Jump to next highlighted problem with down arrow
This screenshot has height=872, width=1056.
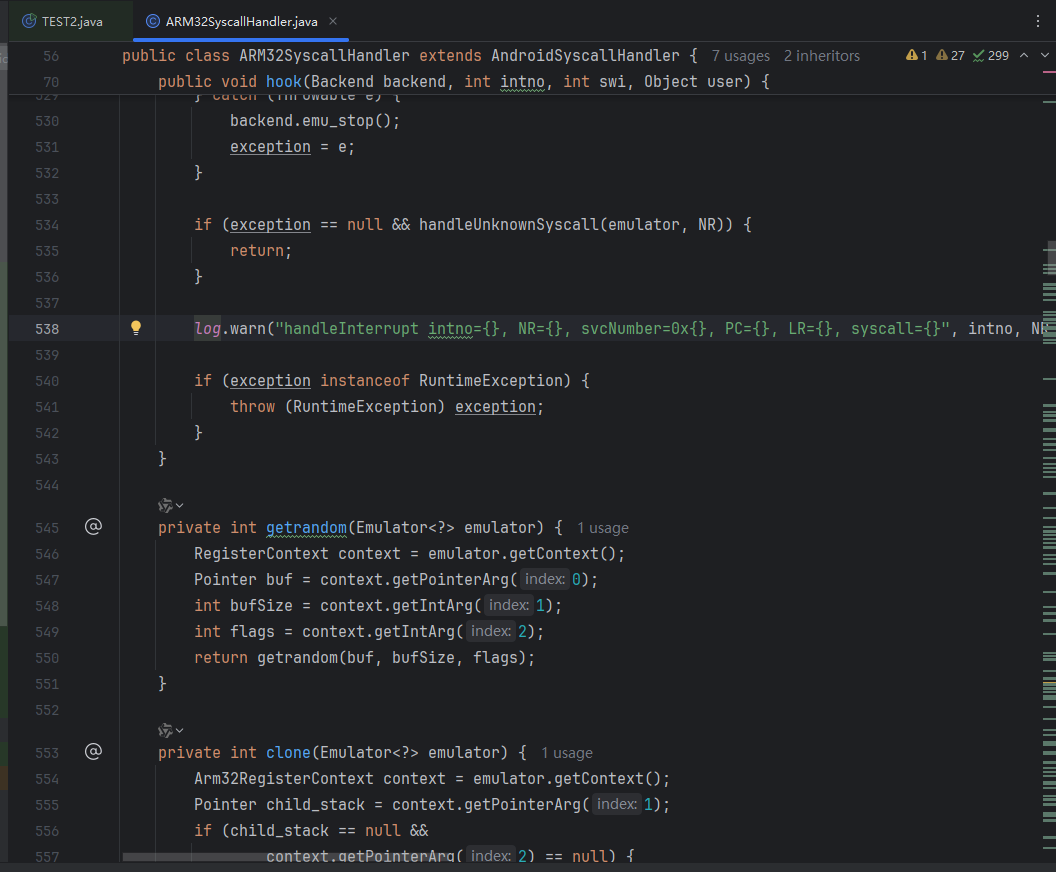coord(1045,56)
